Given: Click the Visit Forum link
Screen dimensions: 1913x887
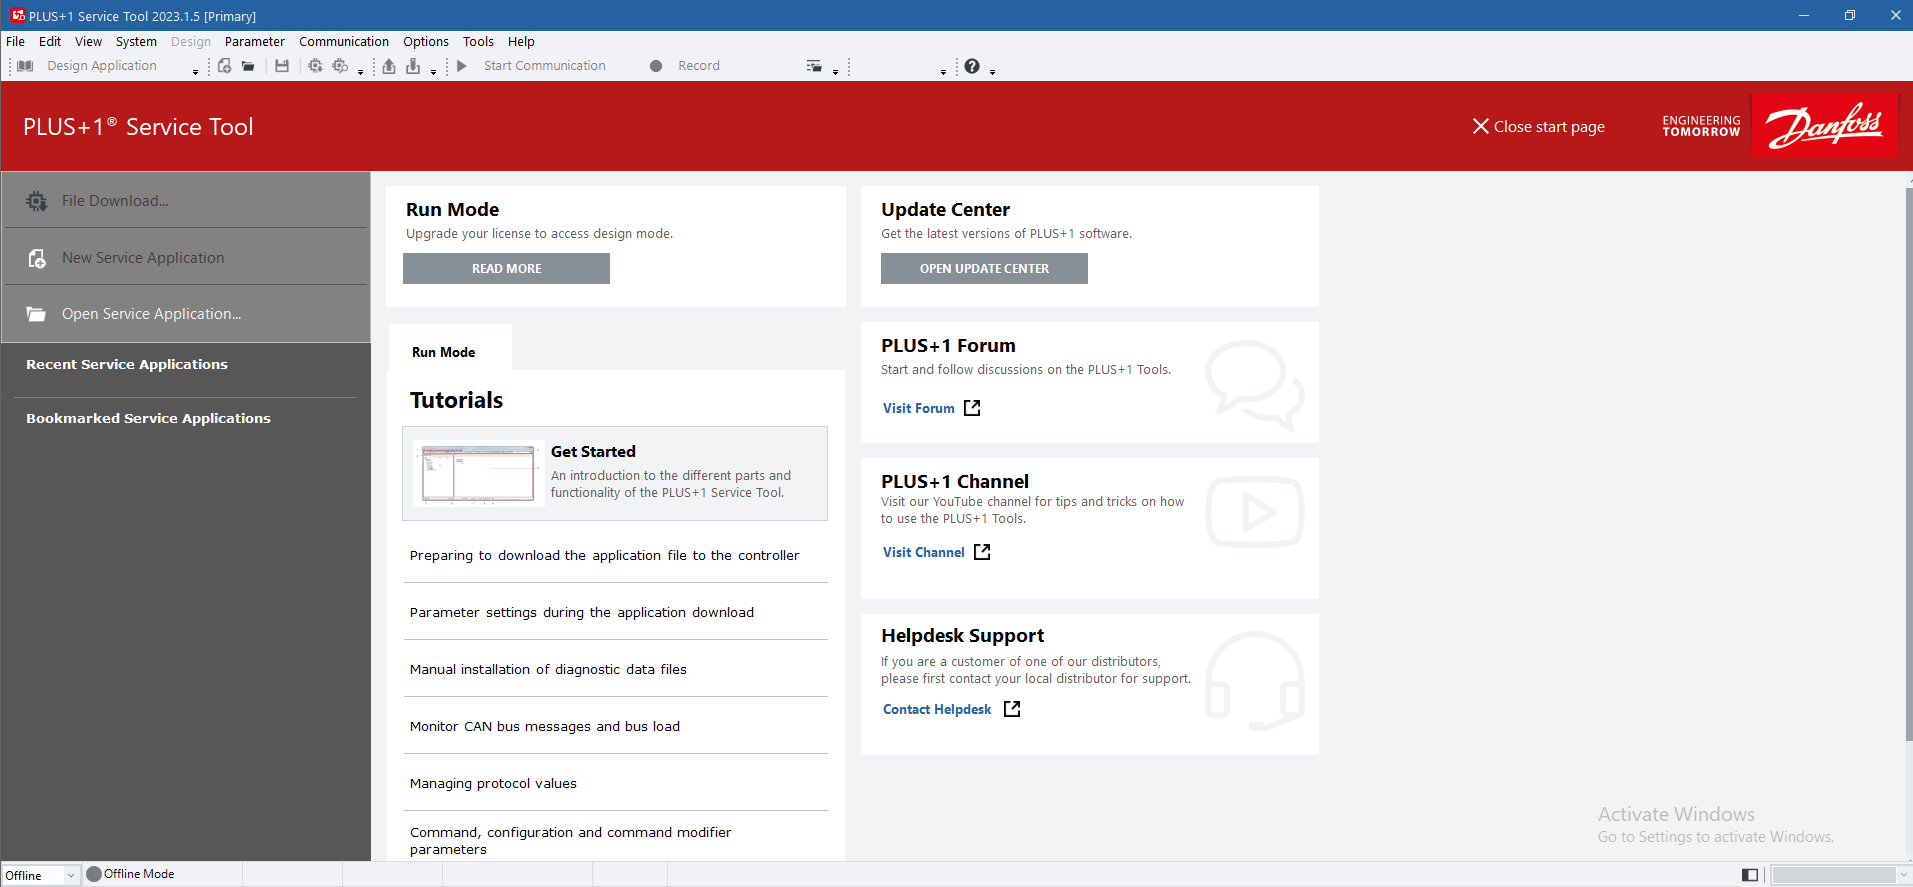Looking at the screenshot, I should (x=918, y=408).
